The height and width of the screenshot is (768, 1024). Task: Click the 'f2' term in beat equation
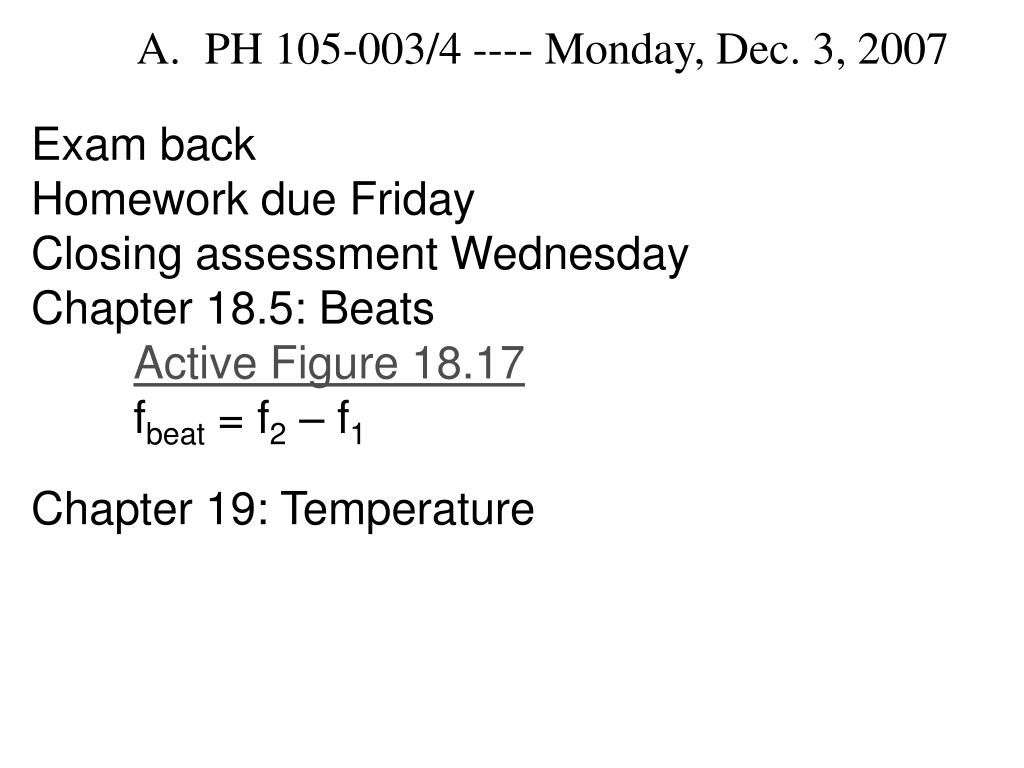click(272, 423)
